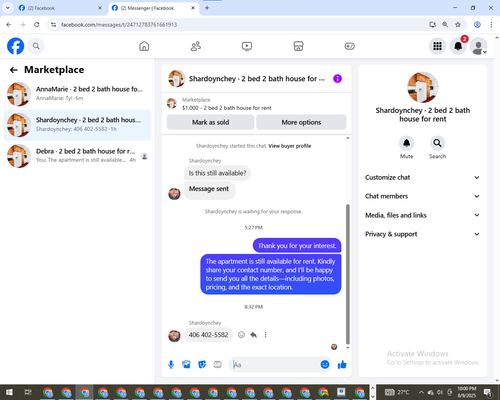Image resolution: width=500 pixels, height=400 pixels.
Task: Click the chat scrollbar thumb
Action: [x=348, y=274]
